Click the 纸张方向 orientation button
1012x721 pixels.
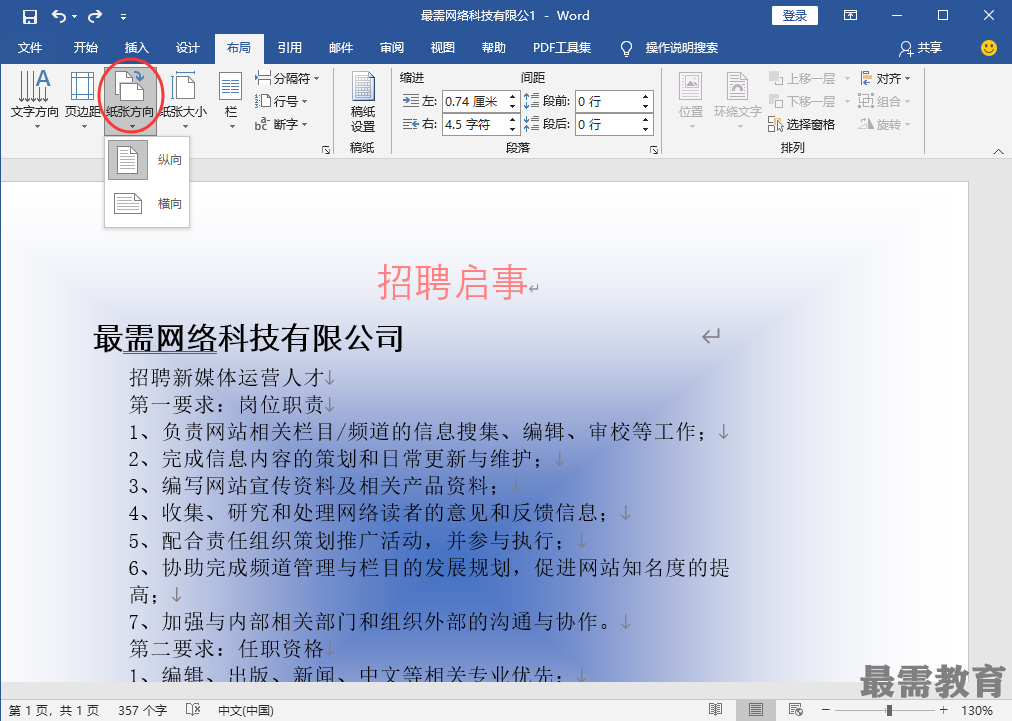pyautogui.click(x=130, y=99)
